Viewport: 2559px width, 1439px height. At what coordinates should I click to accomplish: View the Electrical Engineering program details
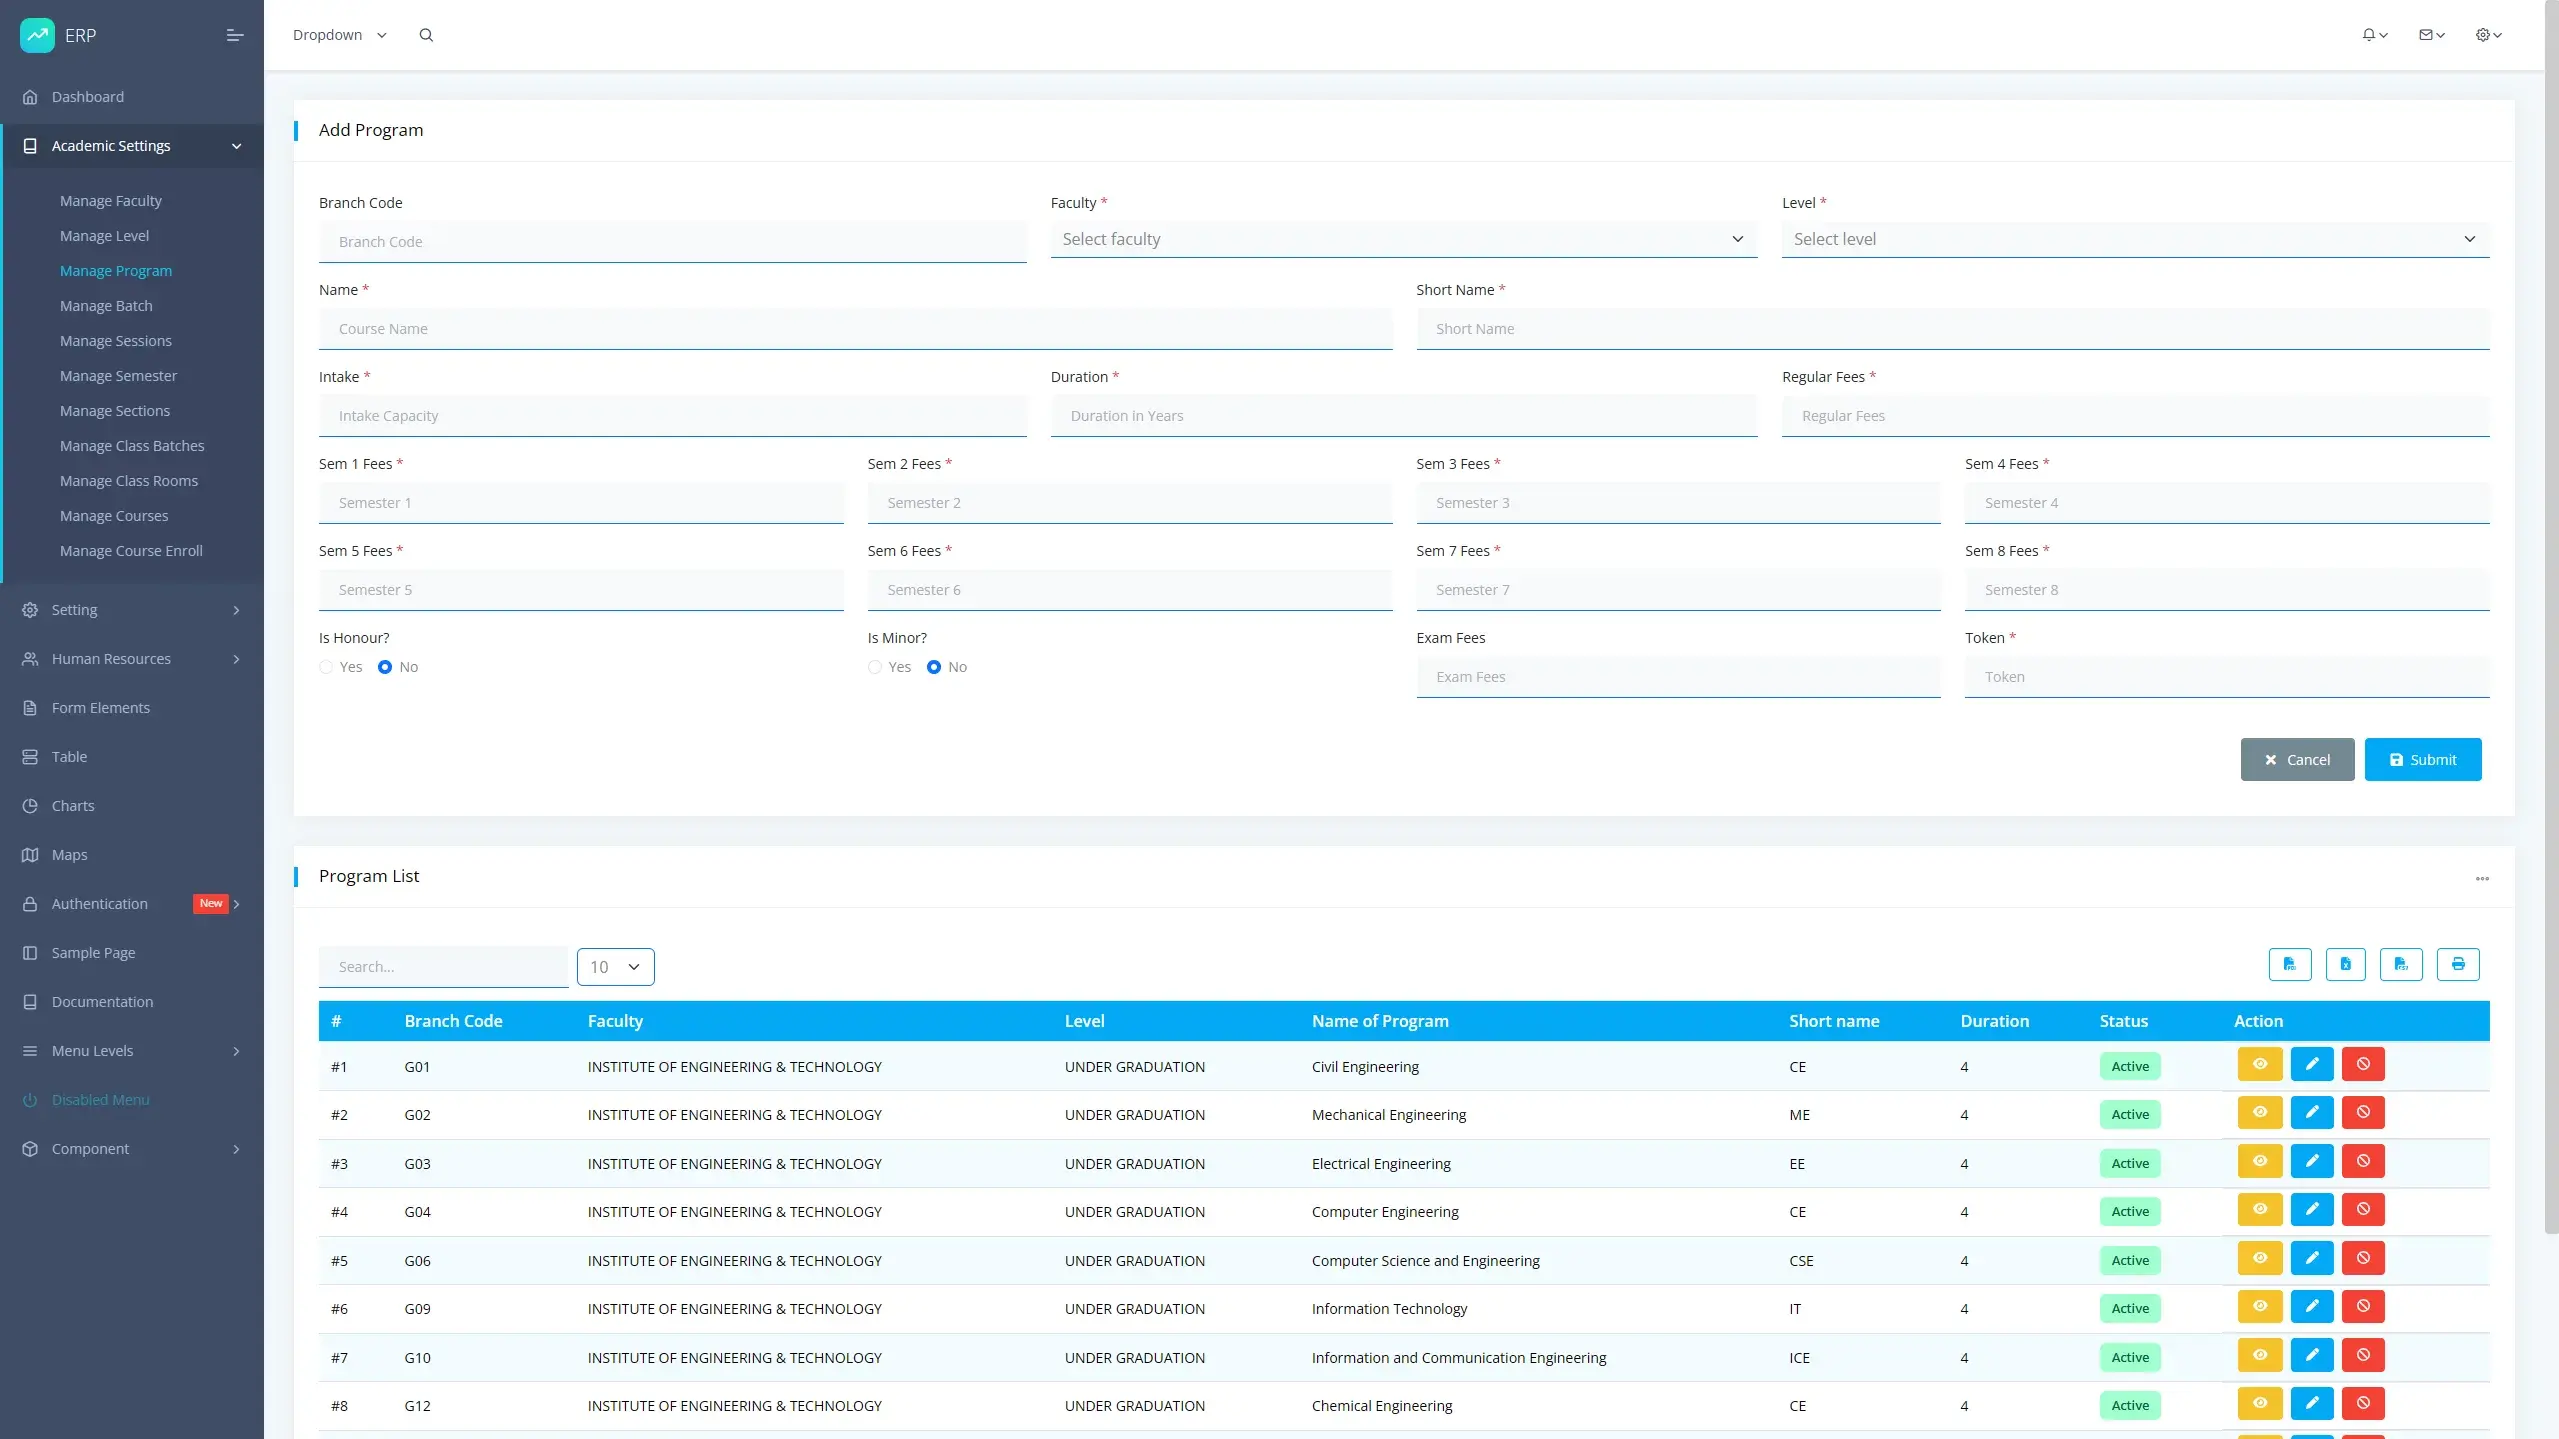click(x=2259, y=1161)
